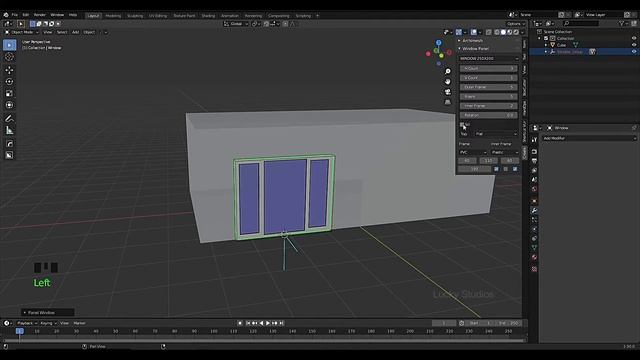640x360 pixels.
Task: Toggle last pane checkbox in bottom row
Action: click(515, 169)
